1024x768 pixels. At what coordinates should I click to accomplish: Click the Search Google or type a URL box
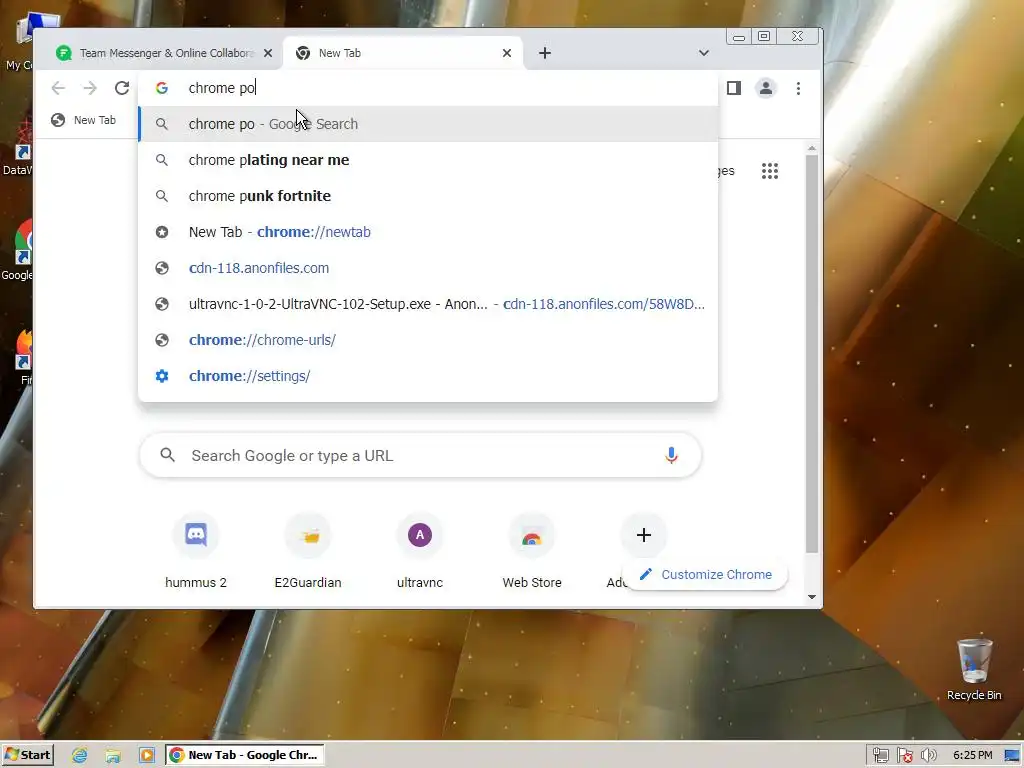click(x=420, y=455)
